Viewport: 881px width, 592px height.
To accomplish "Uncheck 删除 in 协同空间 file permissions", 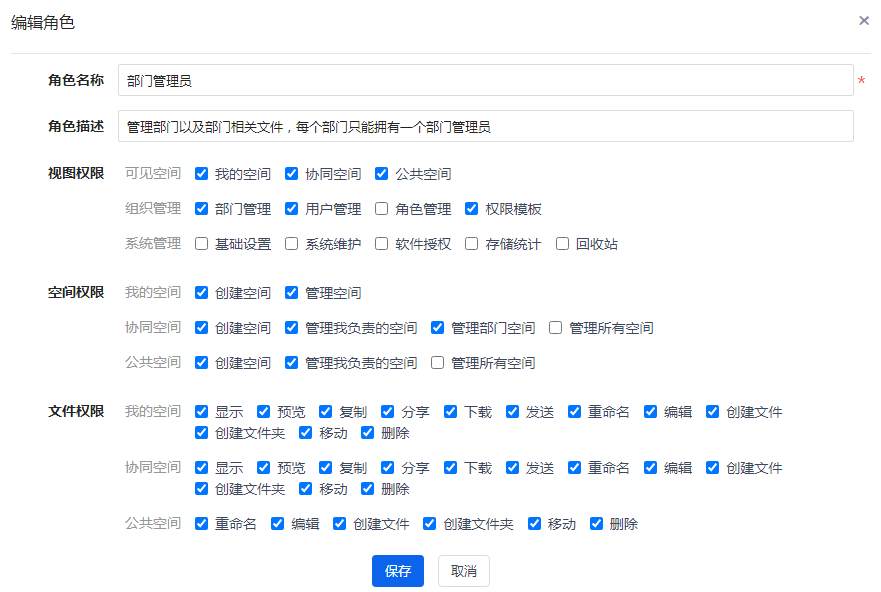I will 367,488.
